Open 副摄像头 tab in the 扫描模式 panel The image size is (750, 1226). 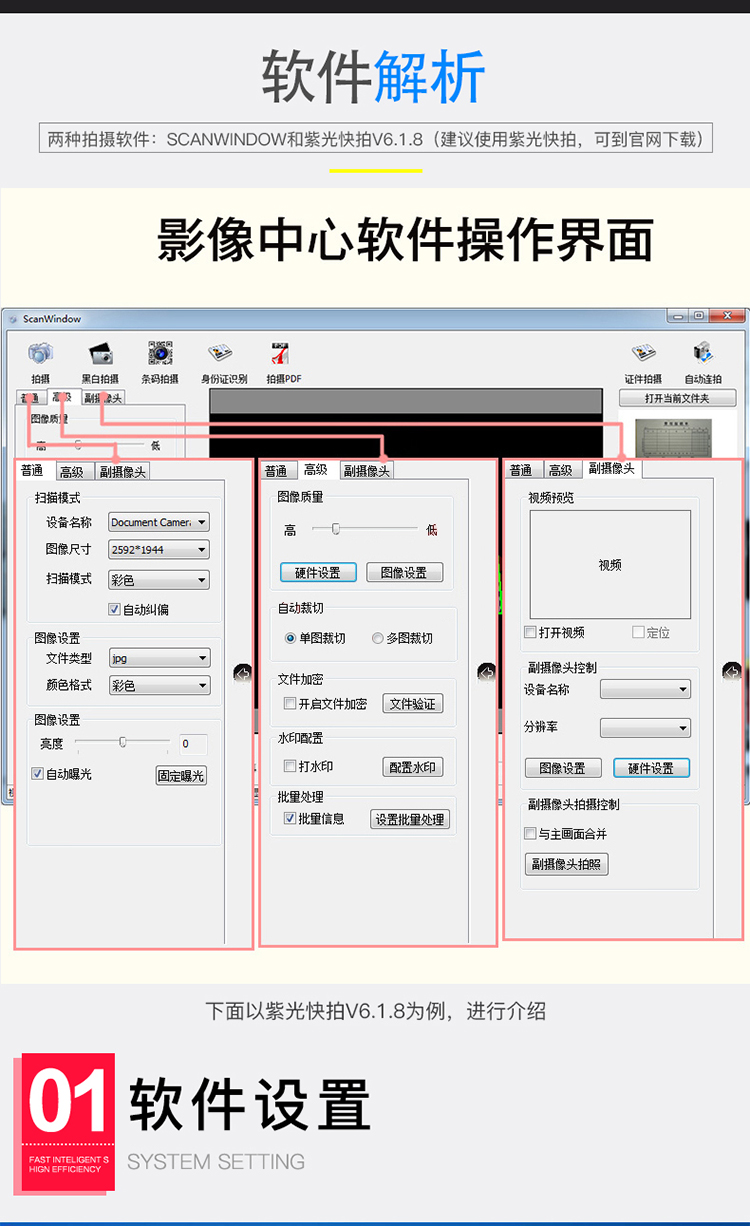pyautogui.click(x=123, y=472)
